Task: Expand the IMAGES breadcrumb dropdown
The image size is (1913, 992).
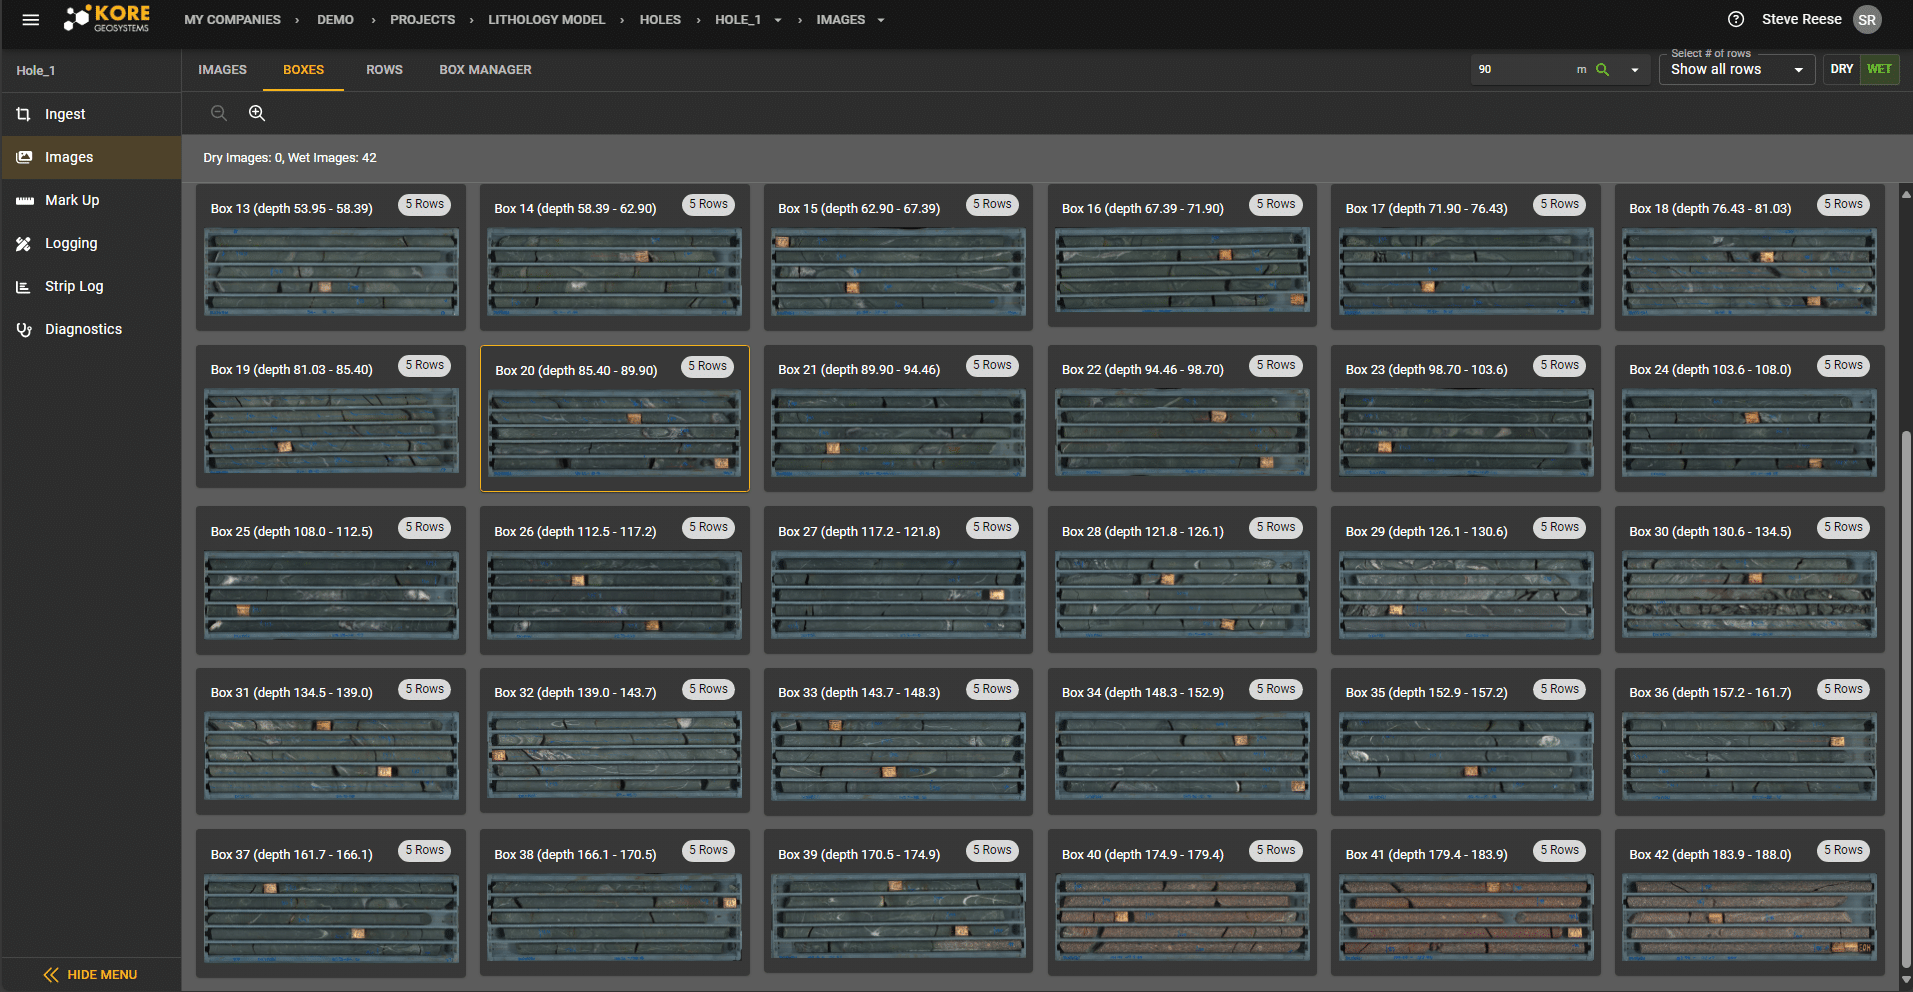Action: coord(881,20)
